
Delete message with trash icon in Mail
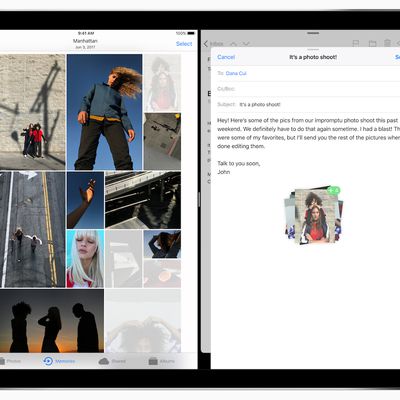387,43
